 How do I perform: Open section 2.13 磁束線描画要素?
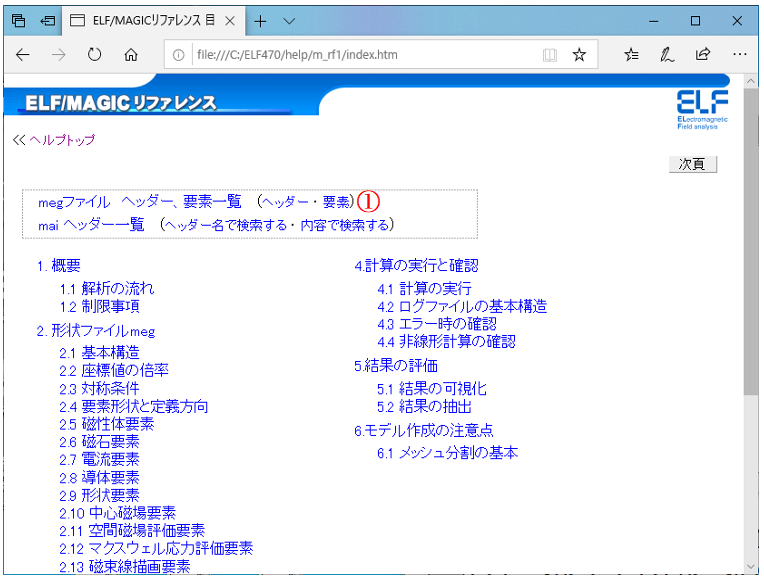point(125,567)
